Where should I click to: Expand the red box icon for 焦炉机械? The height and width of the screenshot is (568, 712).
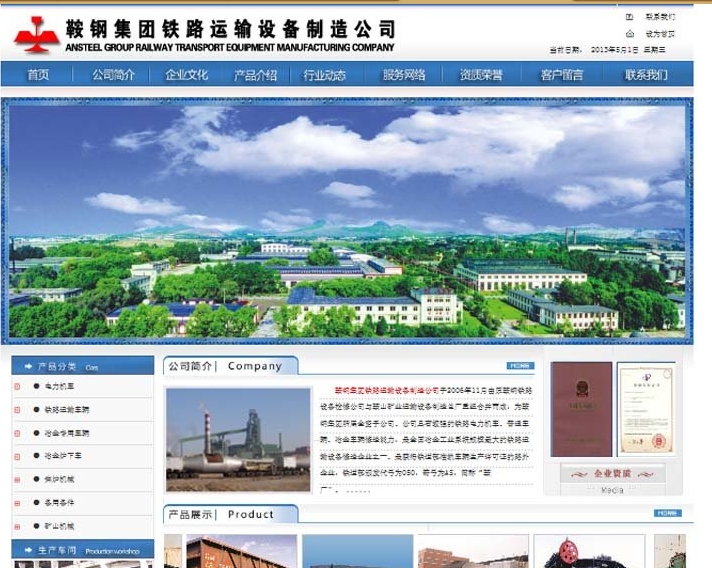17,479
